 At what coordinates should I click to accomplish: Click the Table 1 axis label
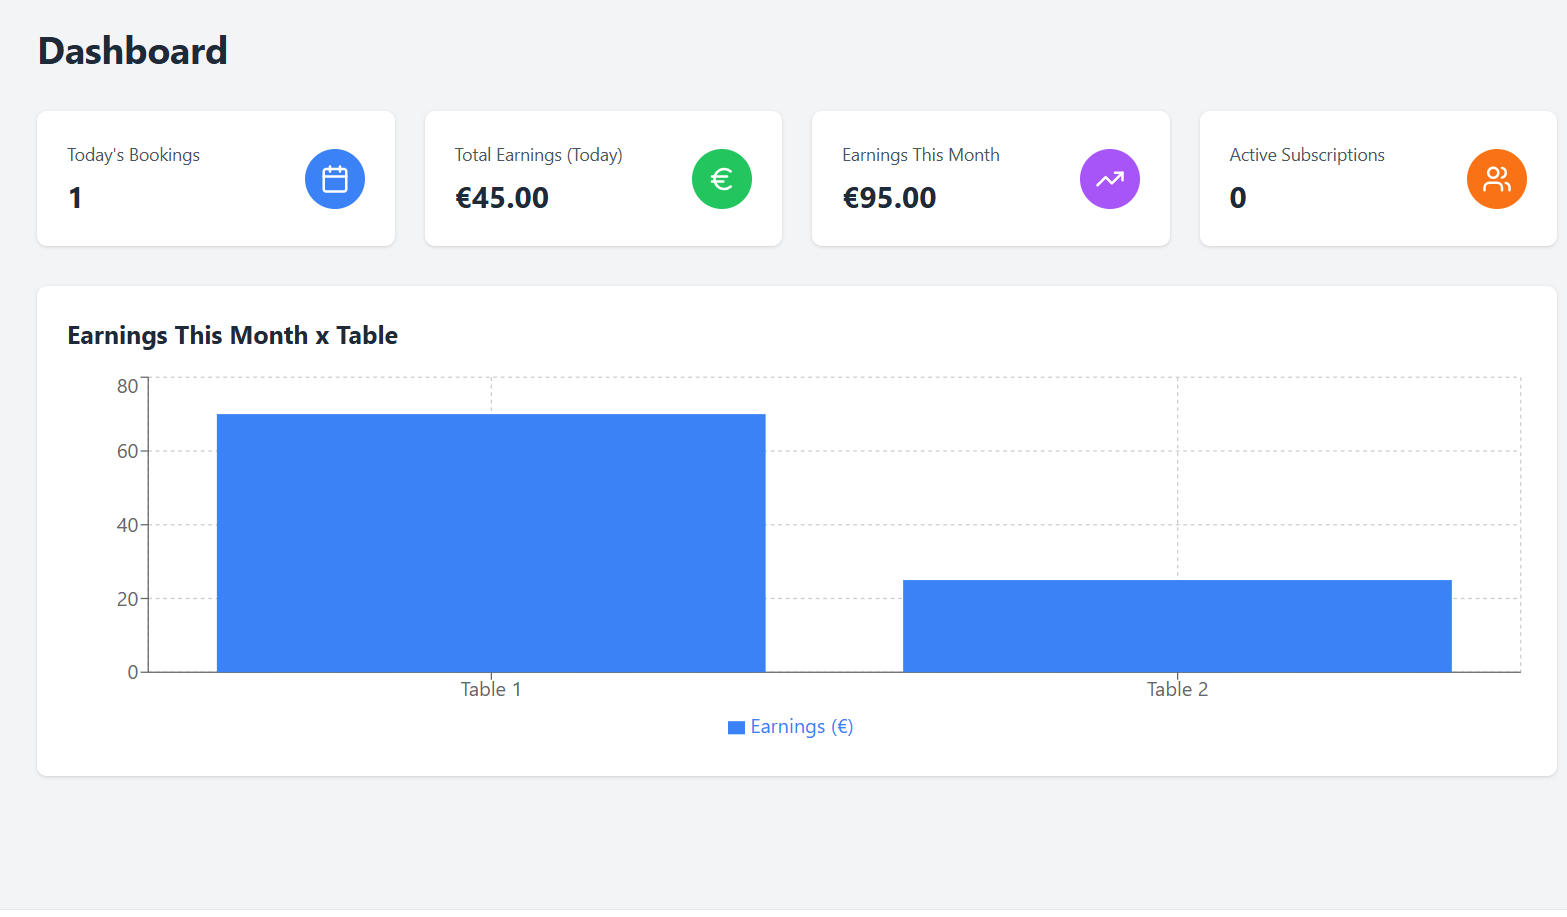pos(491,688)
